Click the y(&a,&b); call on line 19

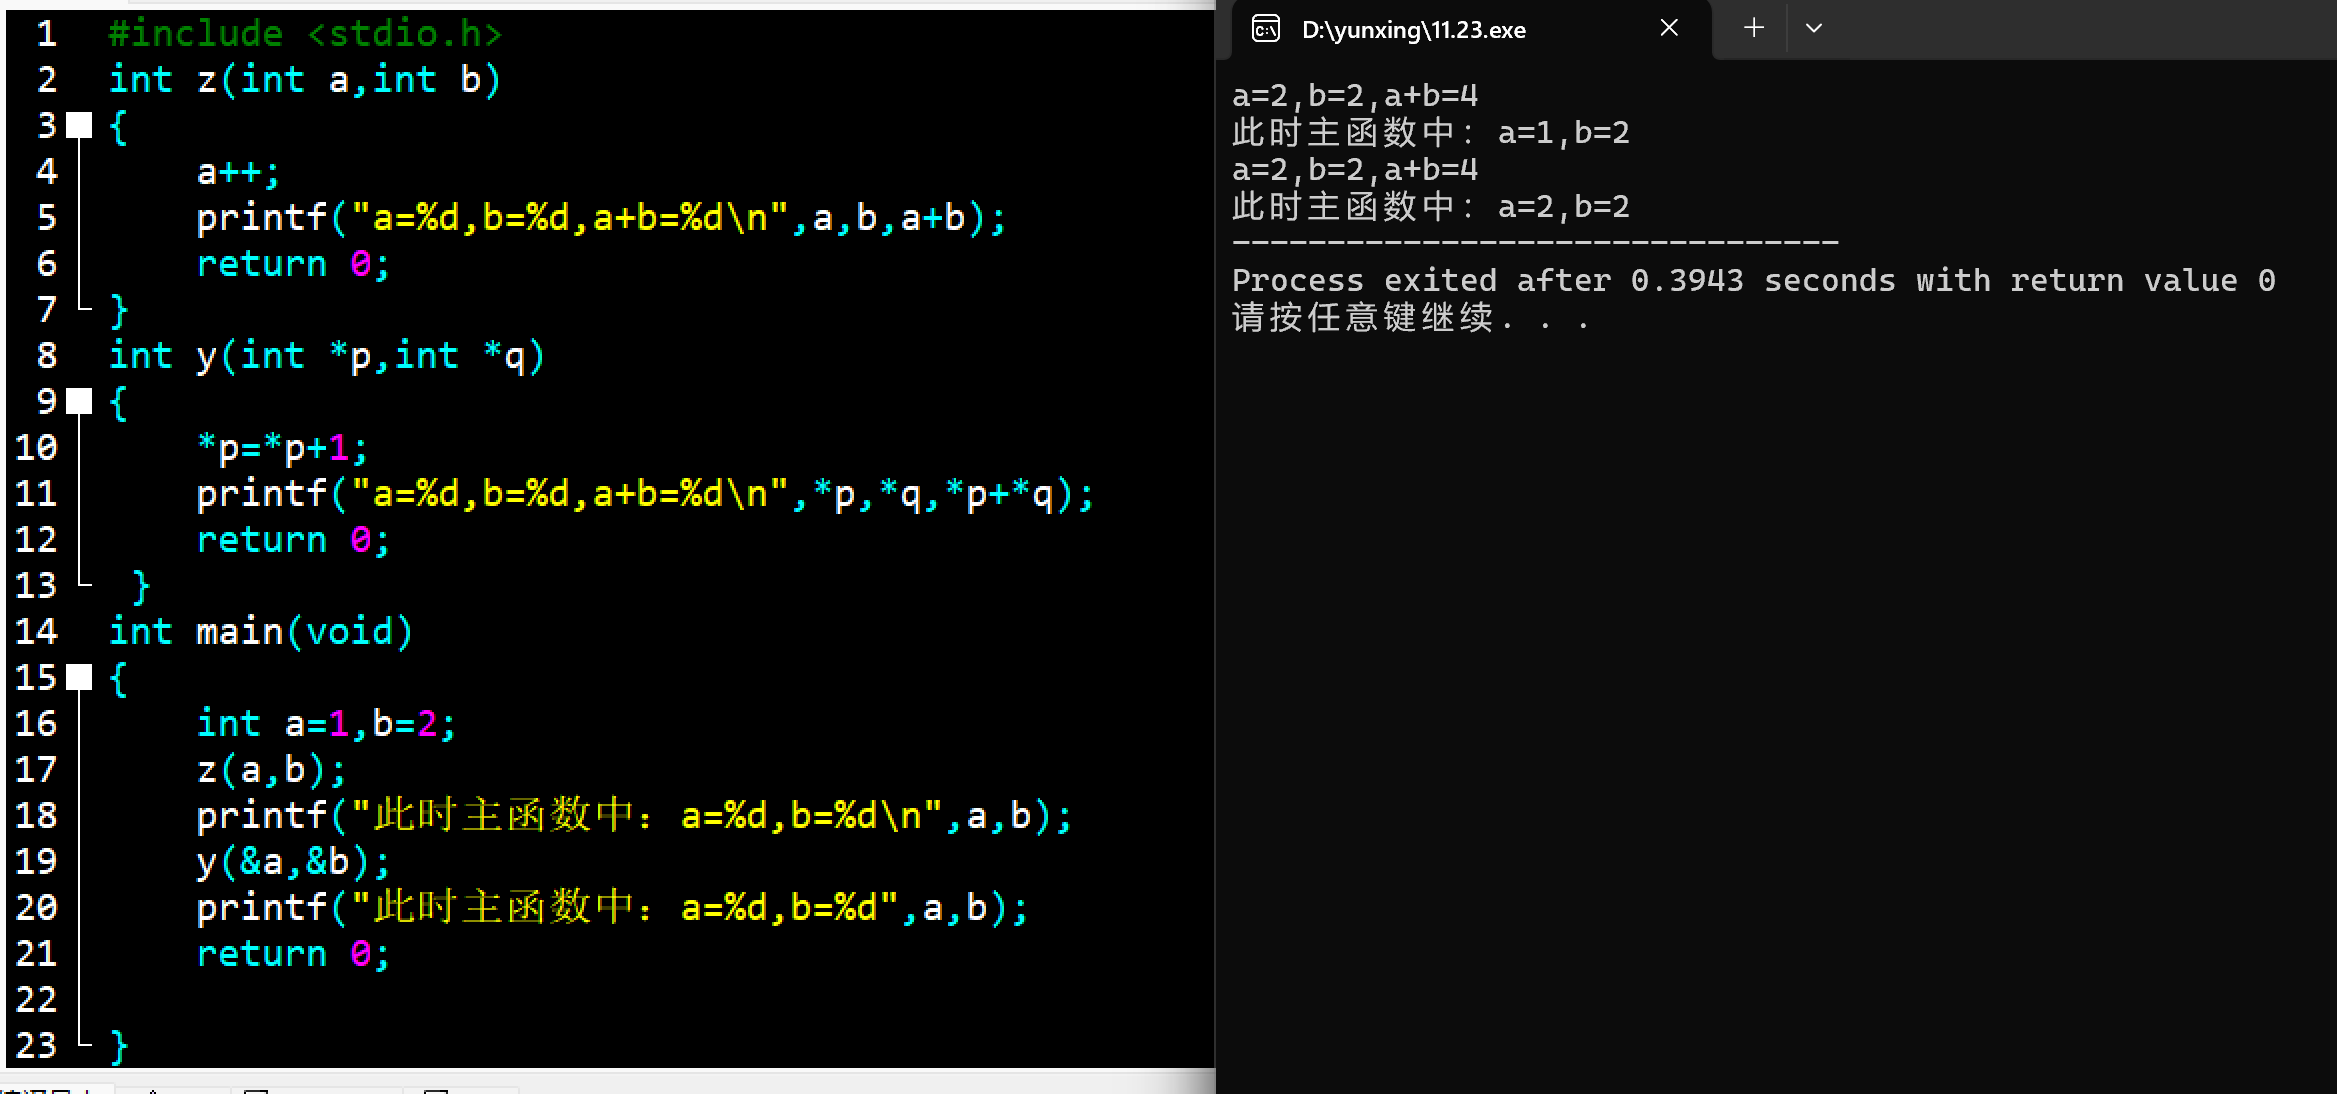coord(292,862)
